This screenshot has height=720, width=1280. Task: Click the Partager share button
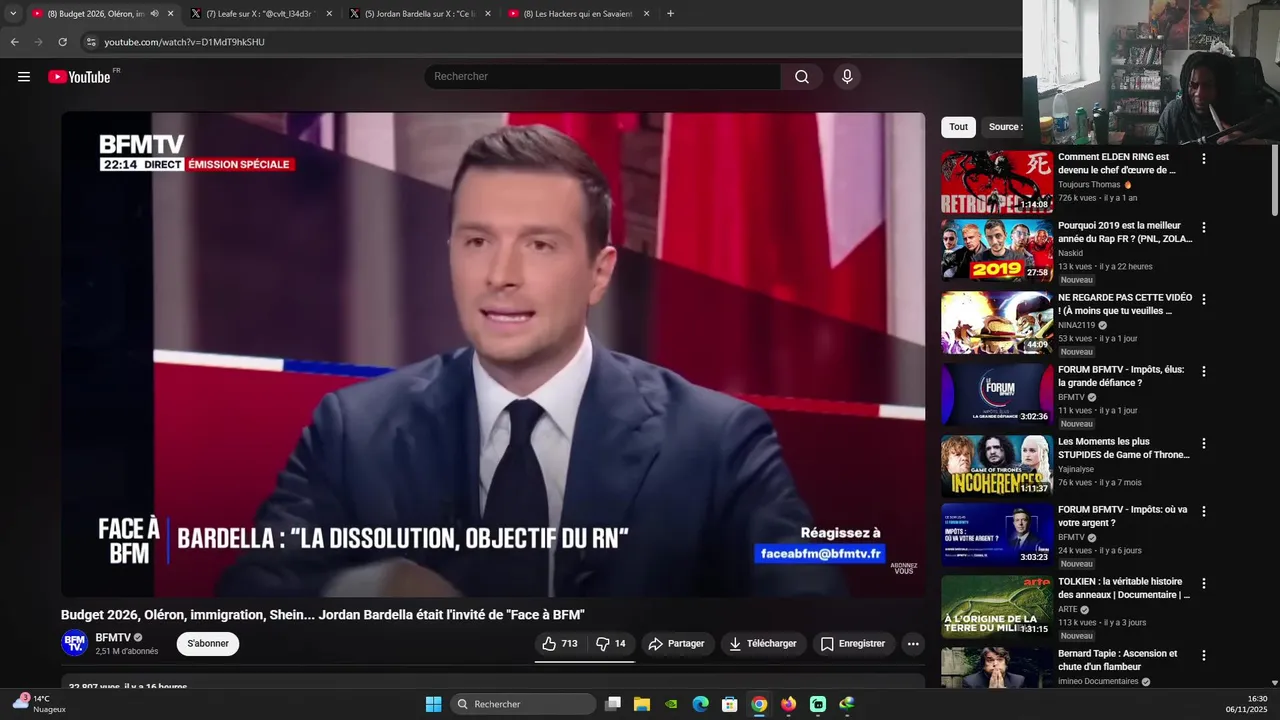676,644
